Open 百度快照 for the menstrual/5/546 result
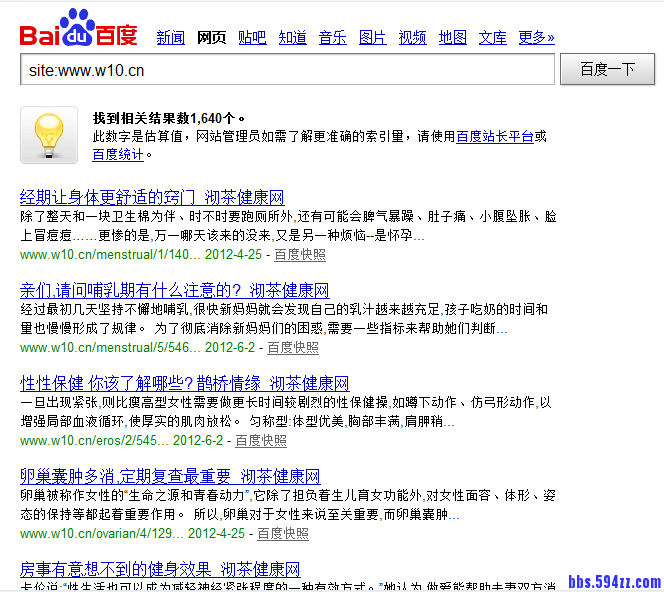The height and width of the screenshot is (592, 664). click(x=293, y=348)
